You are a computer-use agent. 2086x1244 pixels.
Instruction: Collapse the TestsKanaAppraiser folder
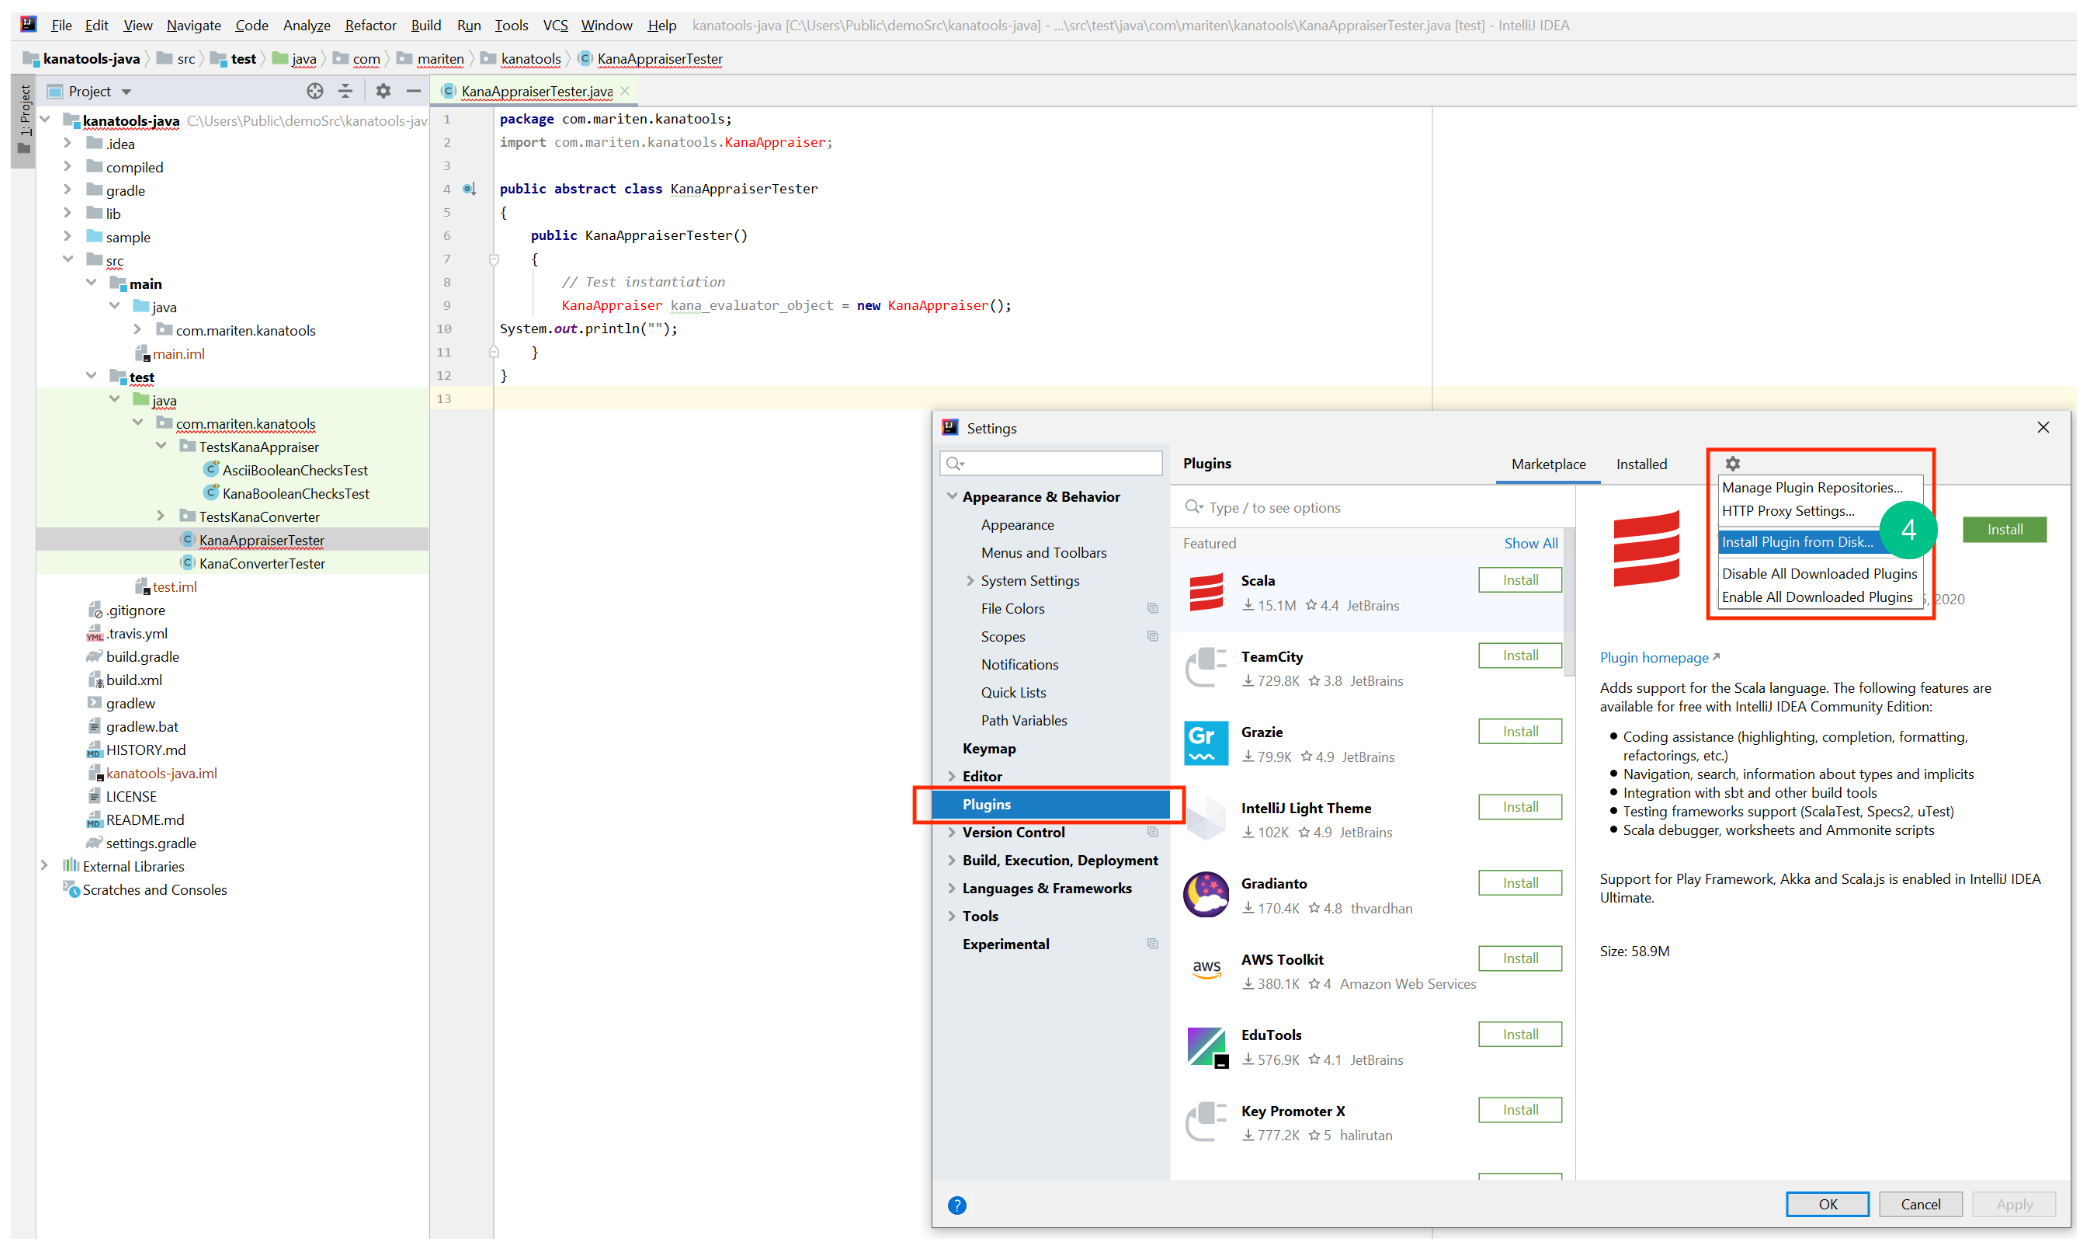161,446
